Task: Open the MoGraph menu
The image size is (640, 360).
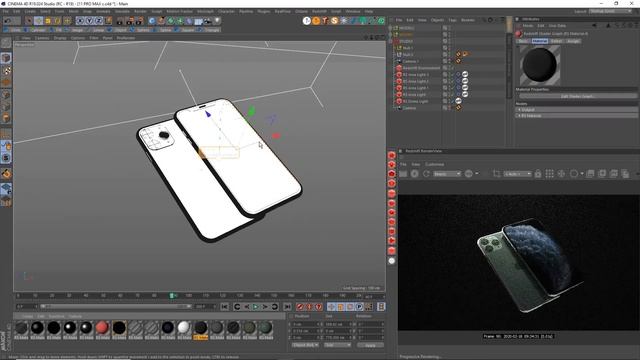Action: pos(205,11)
